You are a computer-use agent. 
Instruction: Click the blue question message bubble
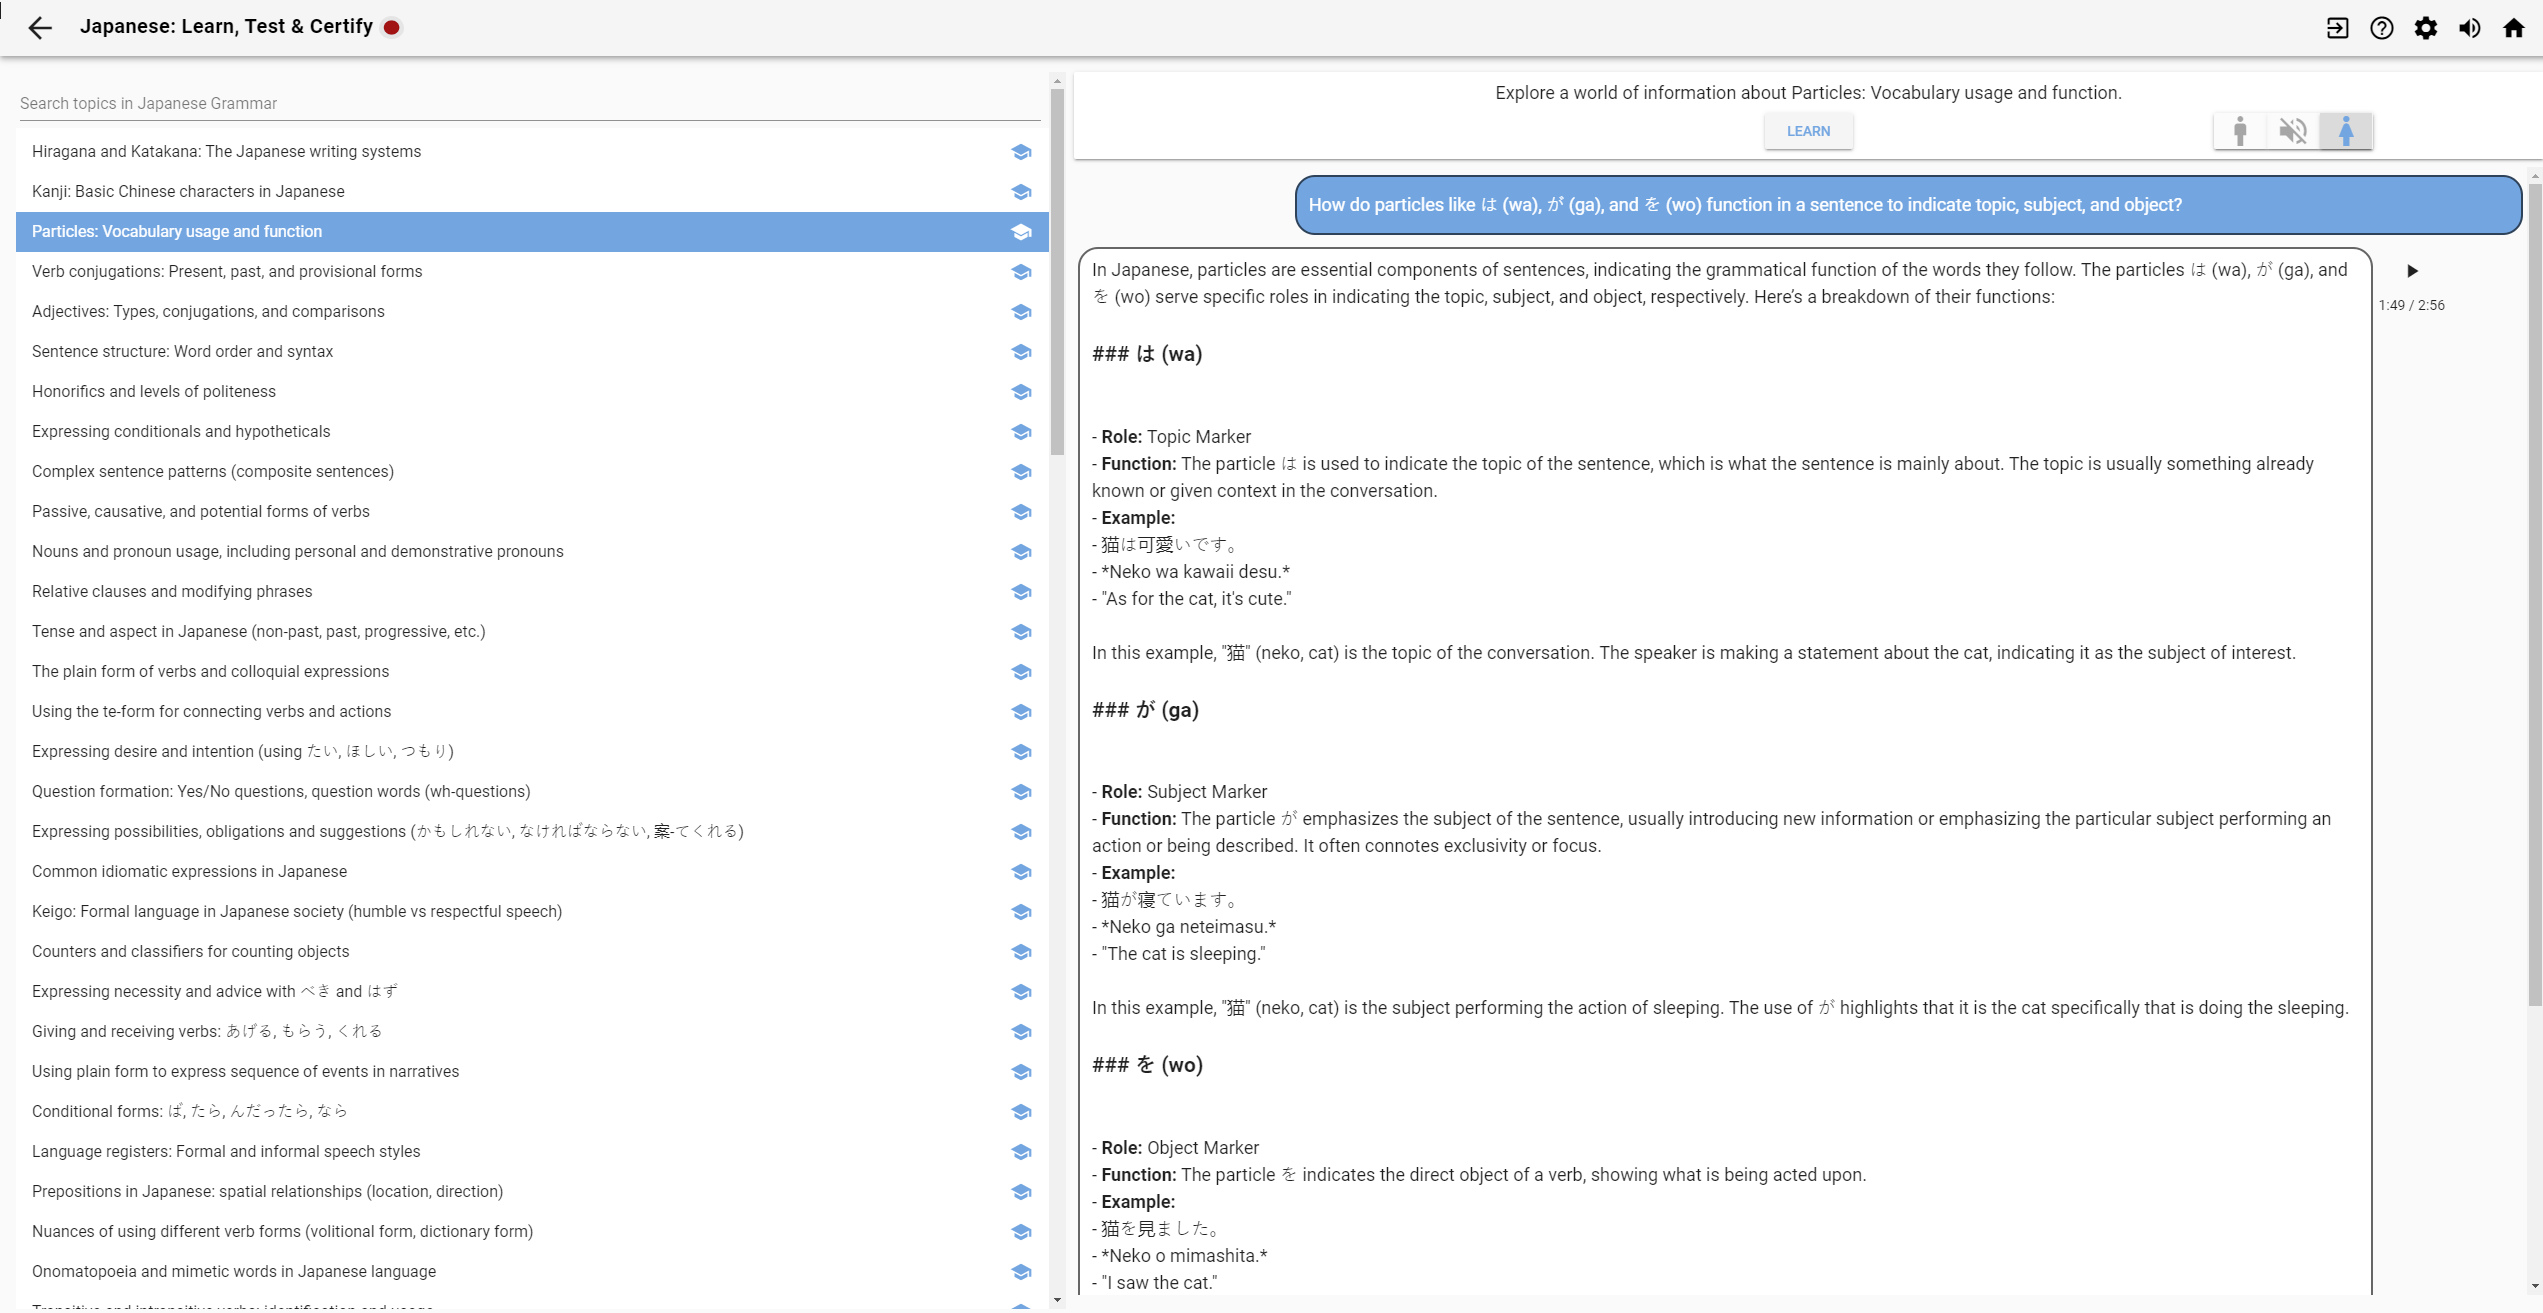point(1908,205)
